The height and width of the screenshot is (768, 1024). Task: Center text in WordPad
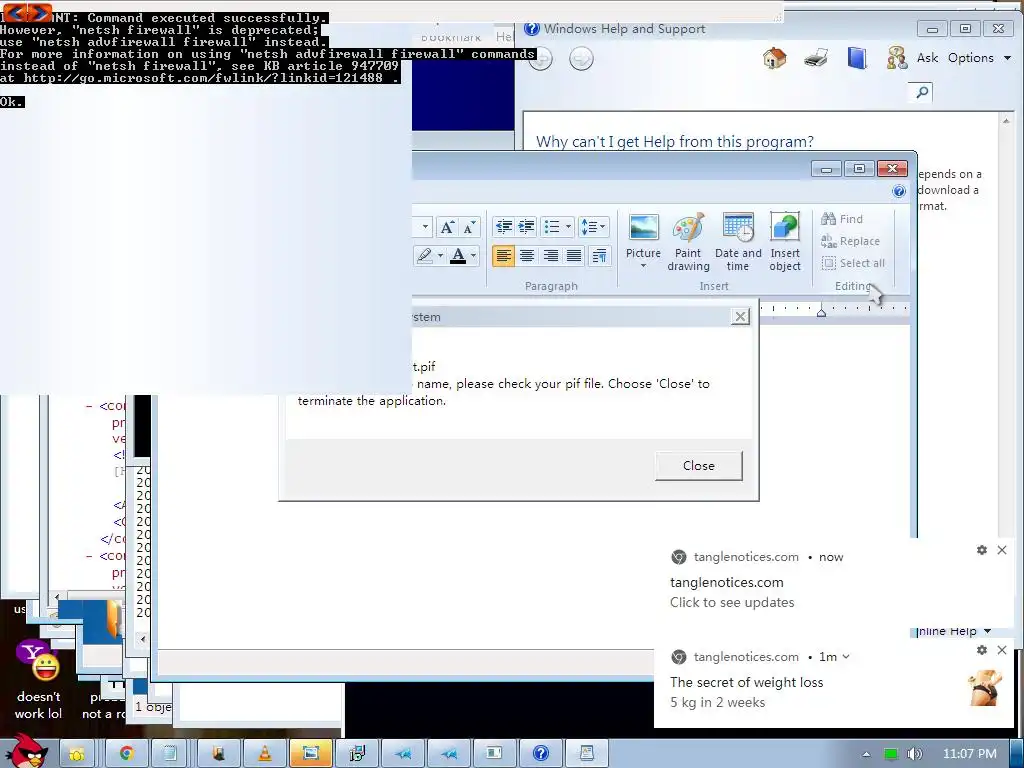pyautogui.click(x=526, y=255)
